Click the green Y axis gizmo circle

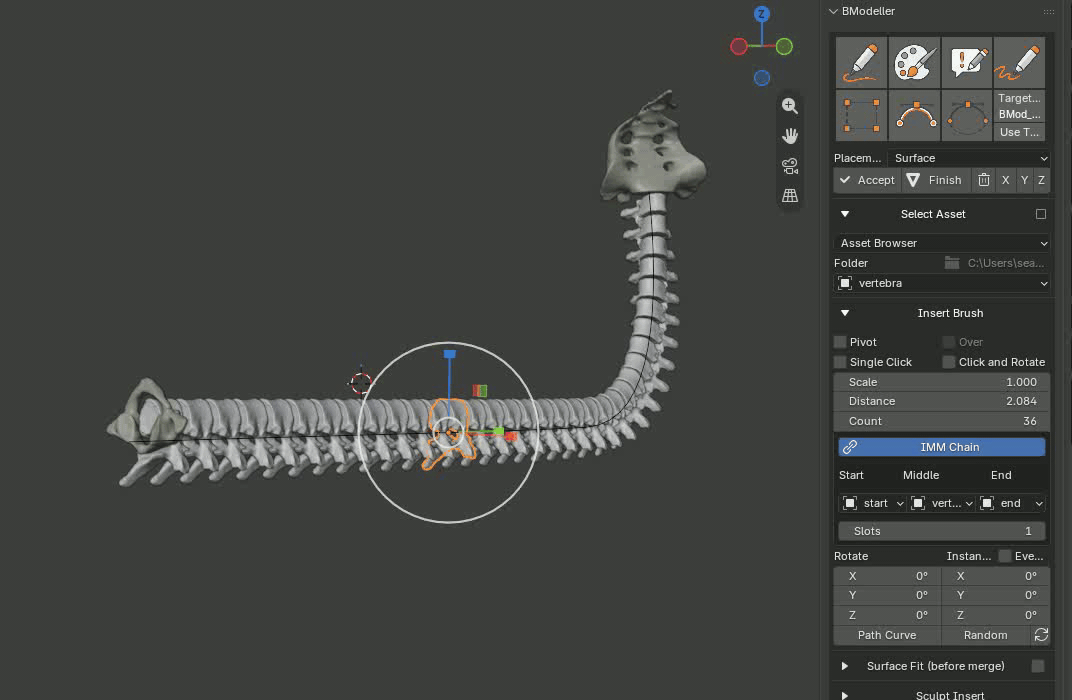(x=784, y=46)
